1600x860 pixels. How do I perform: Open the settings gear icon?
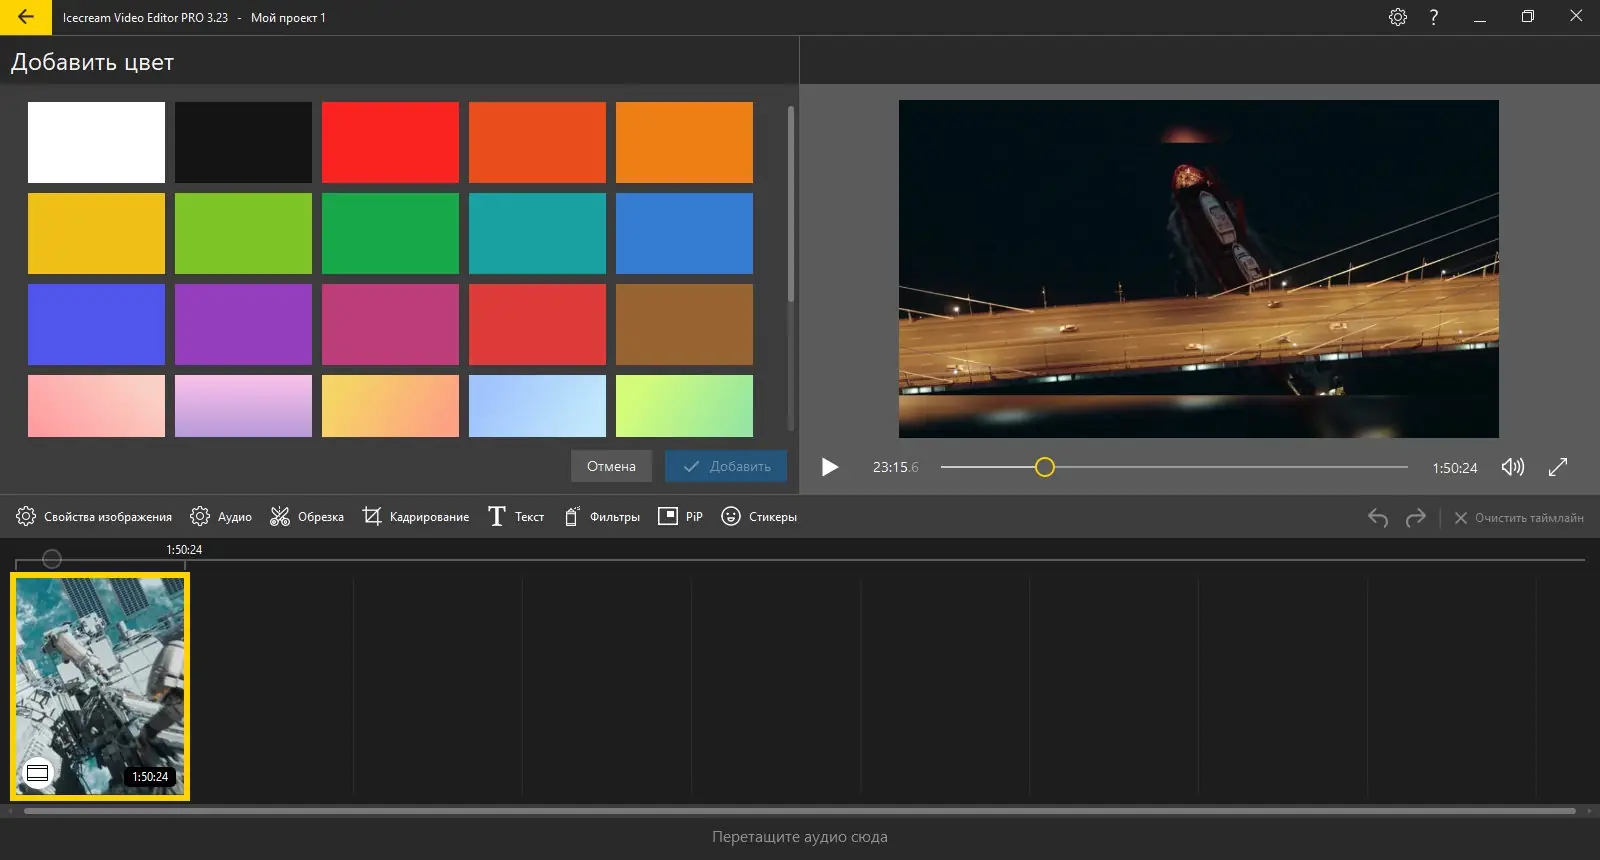click(x=1398, y=17)
